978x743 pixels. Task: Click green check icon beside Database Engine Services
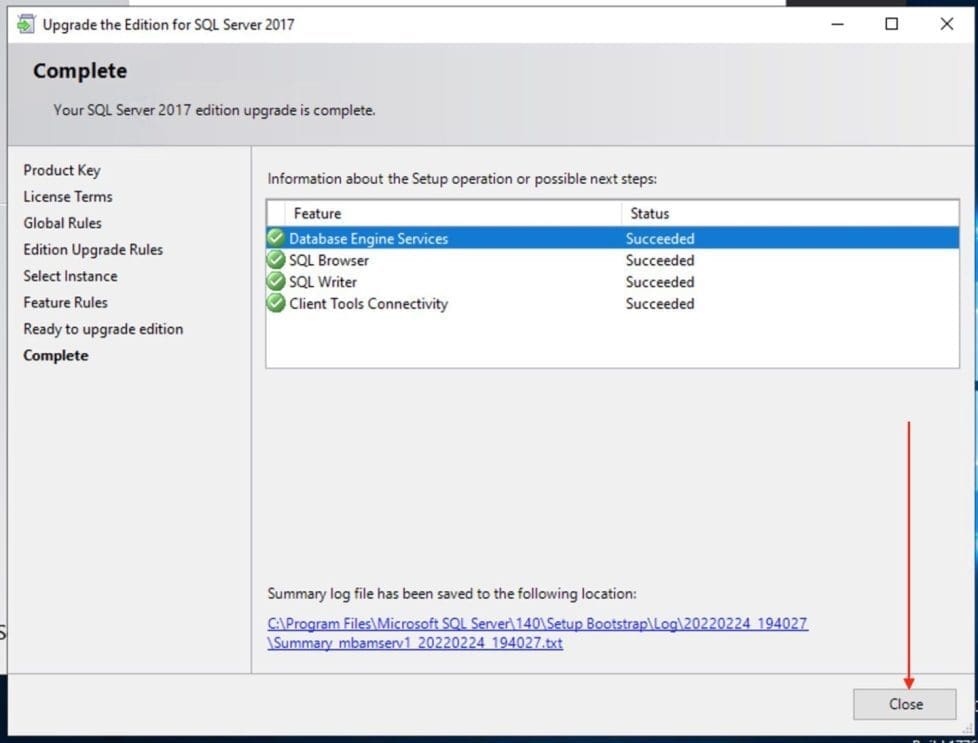tap(277, 239)
